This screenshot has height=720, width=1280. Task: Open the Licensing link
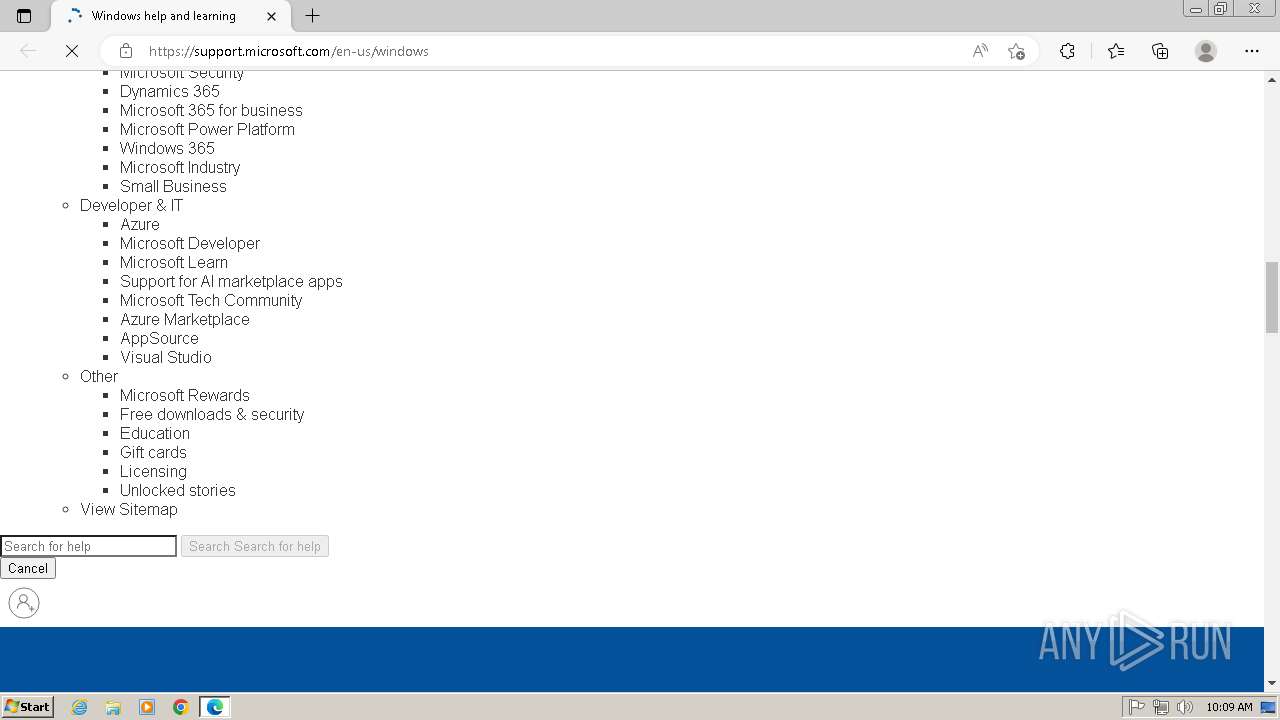[153, 471]
